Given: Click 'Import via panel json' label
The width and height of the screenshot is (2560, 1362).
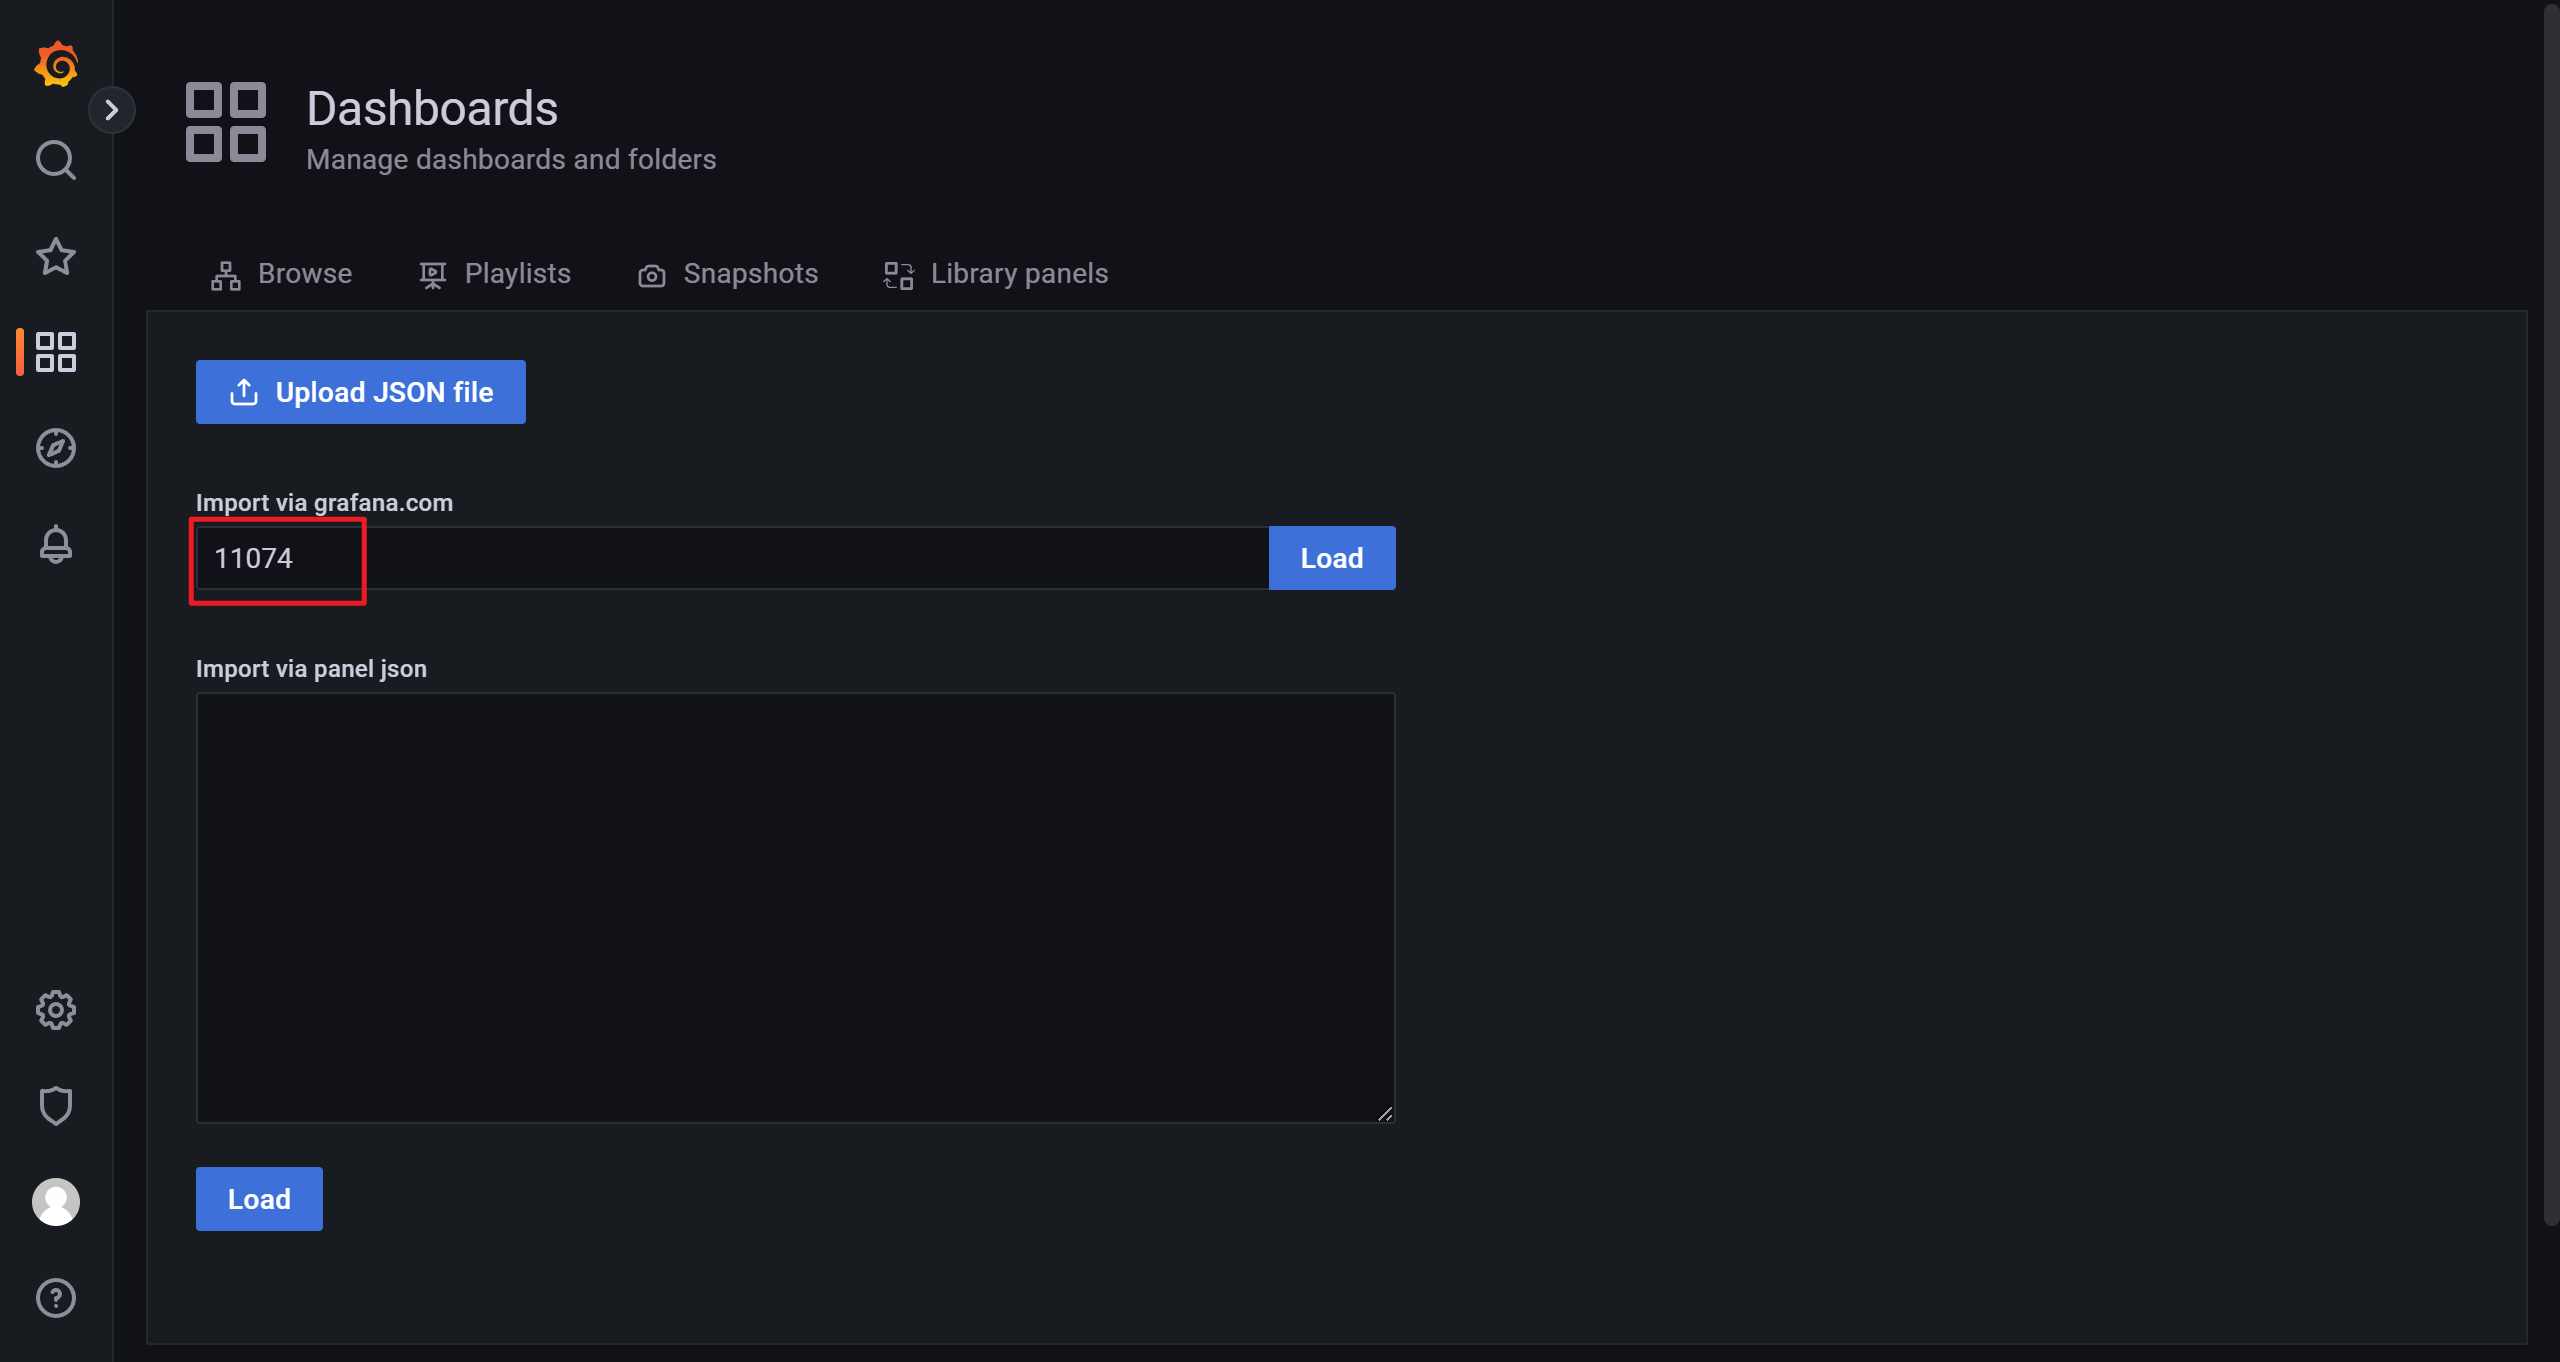Looking at the screenshot, I should 311,669.
